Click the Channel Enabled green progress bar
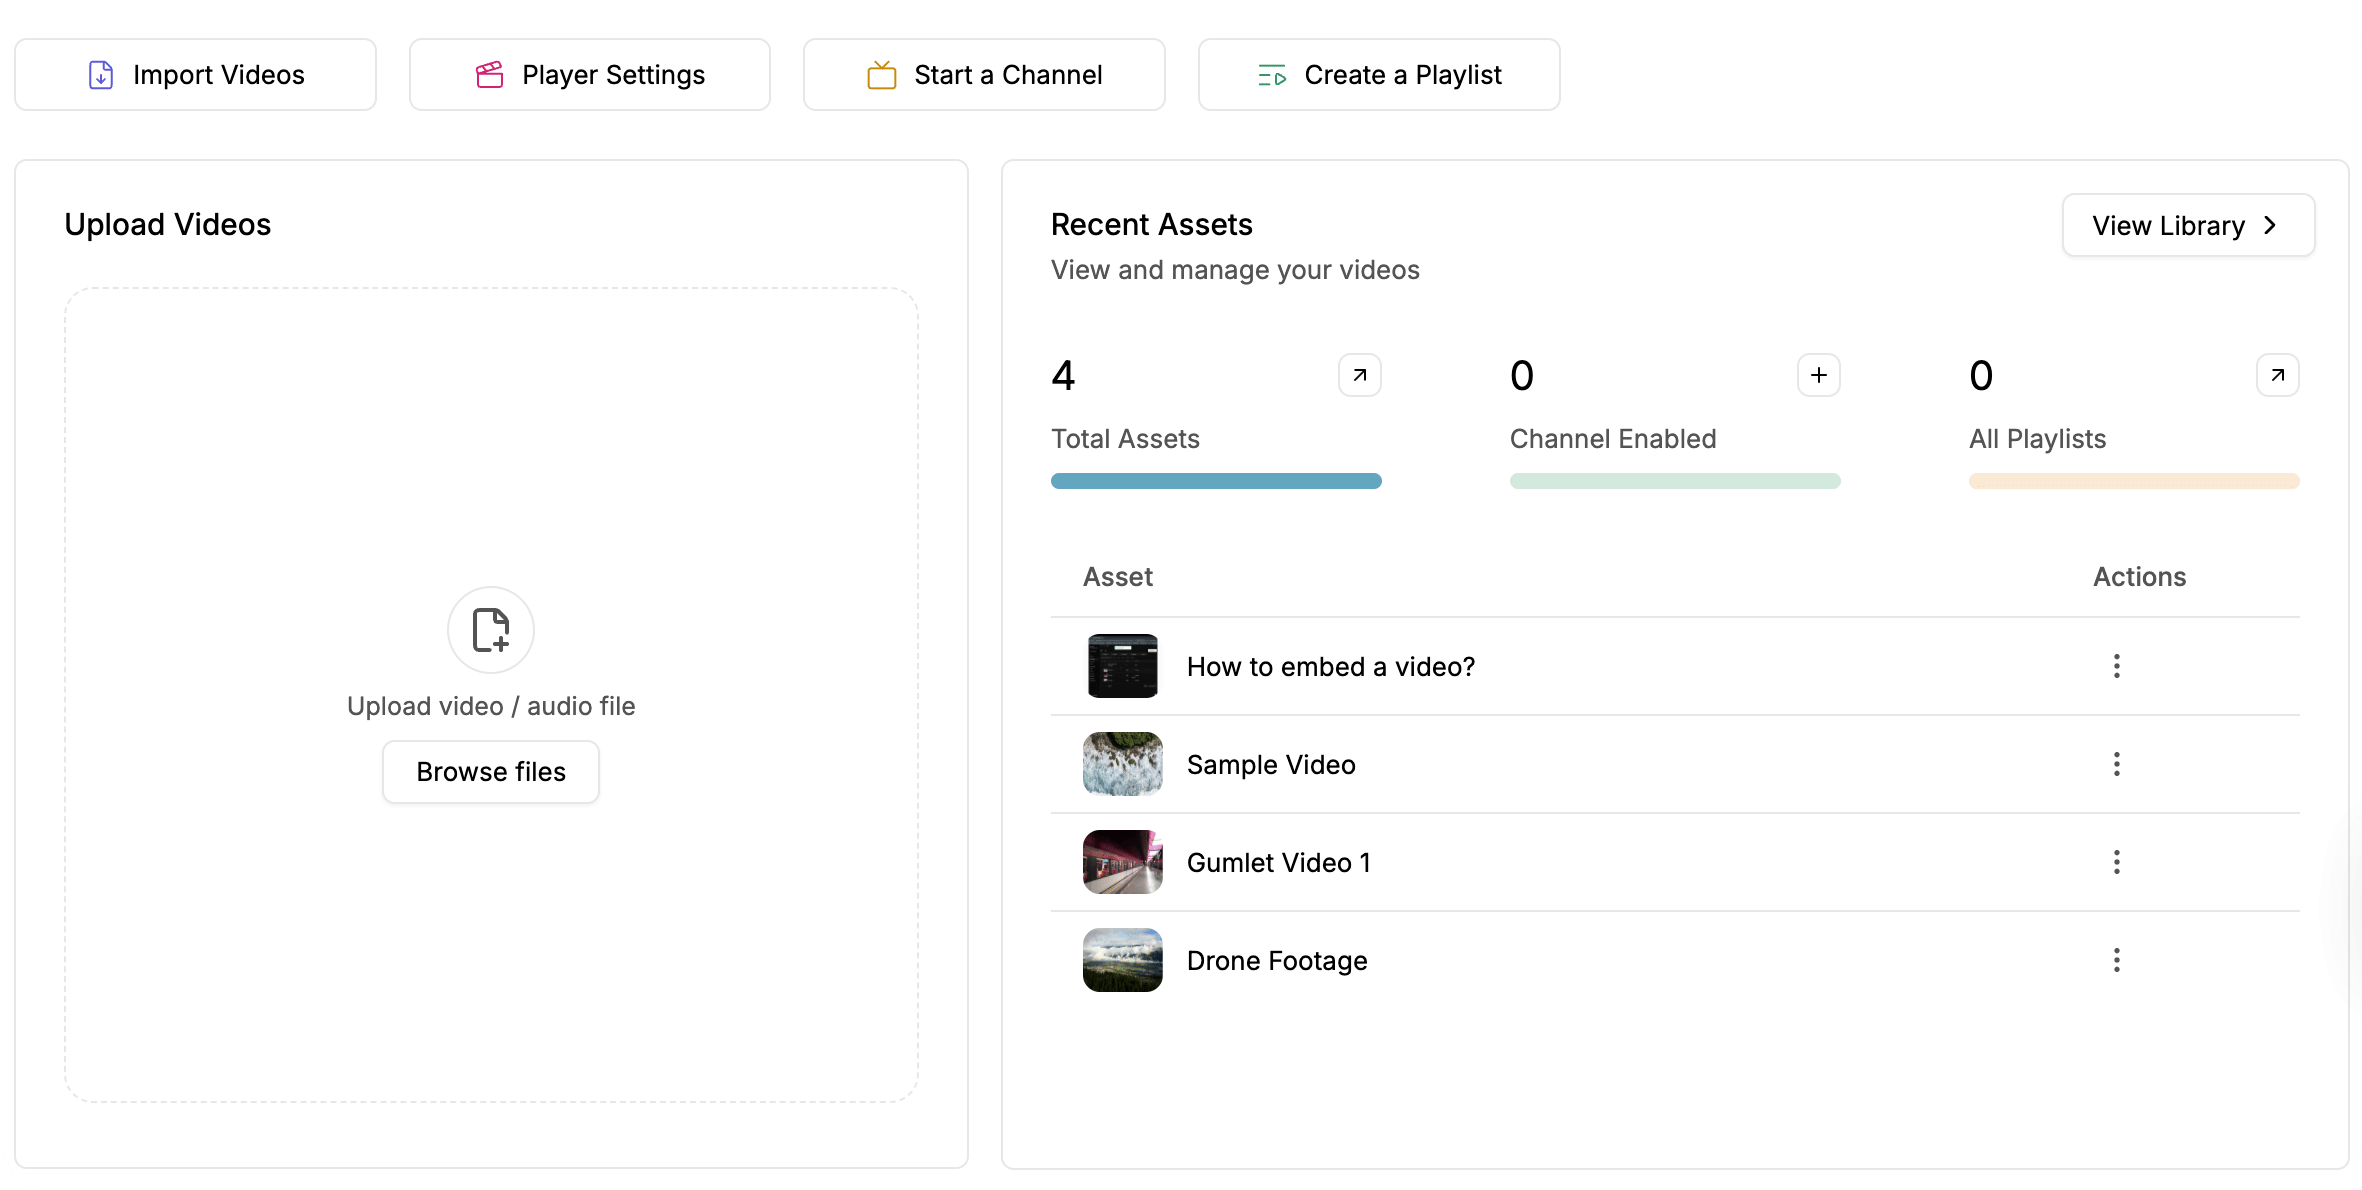The width and height of the screenshot is (2362, 1190). 1675,481
